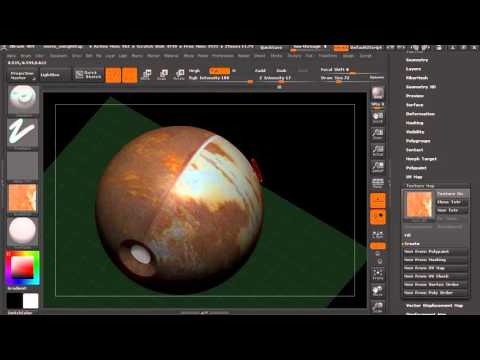Expand the Morph Target subpalette
This screenshot has height=360, width=480.
pos(421,159)
